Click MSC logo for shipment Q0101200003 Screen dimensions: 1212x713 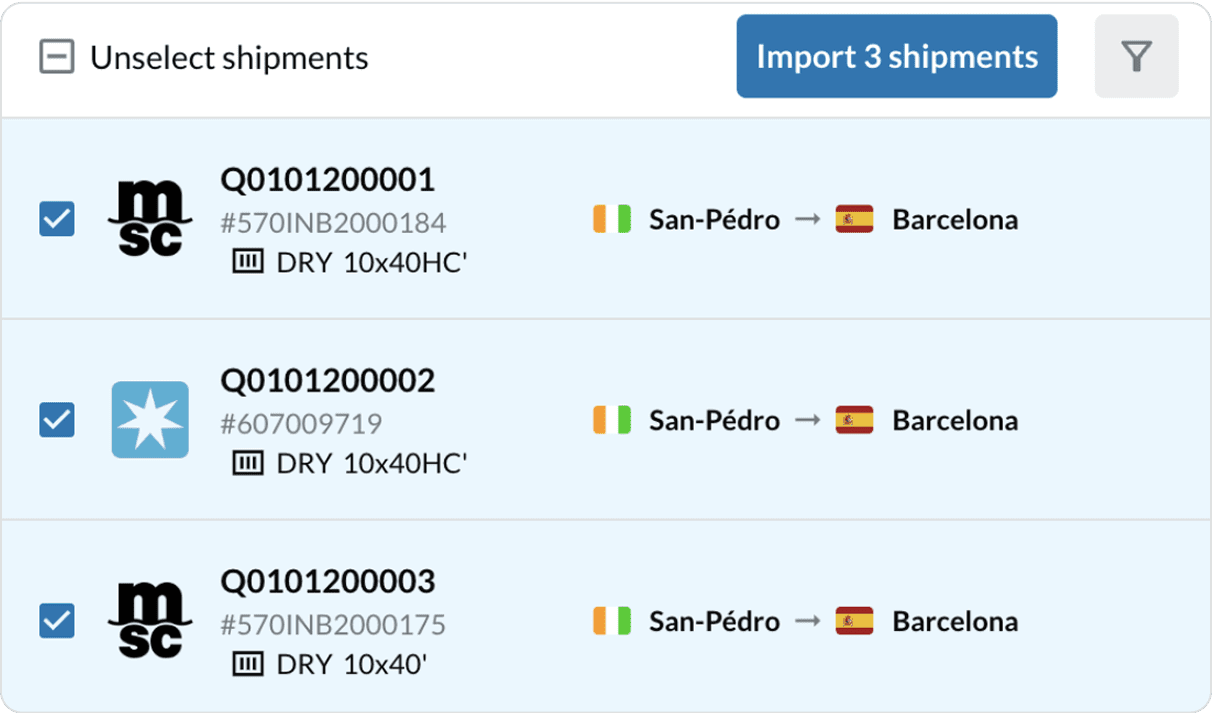click(x=150, y=621)
